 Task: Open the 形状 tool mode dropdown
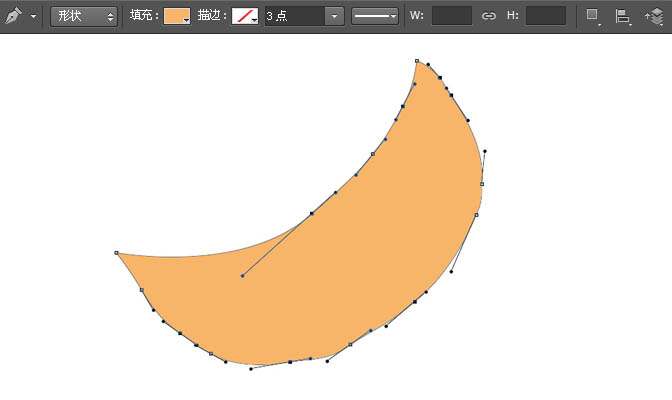pyautogui.click(x=83, y=17)
